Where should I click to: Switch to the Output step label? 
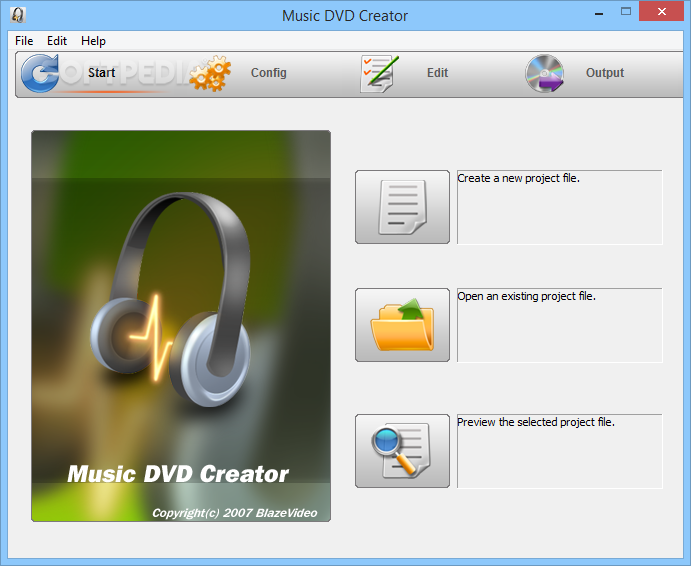(x=605, y=73)
